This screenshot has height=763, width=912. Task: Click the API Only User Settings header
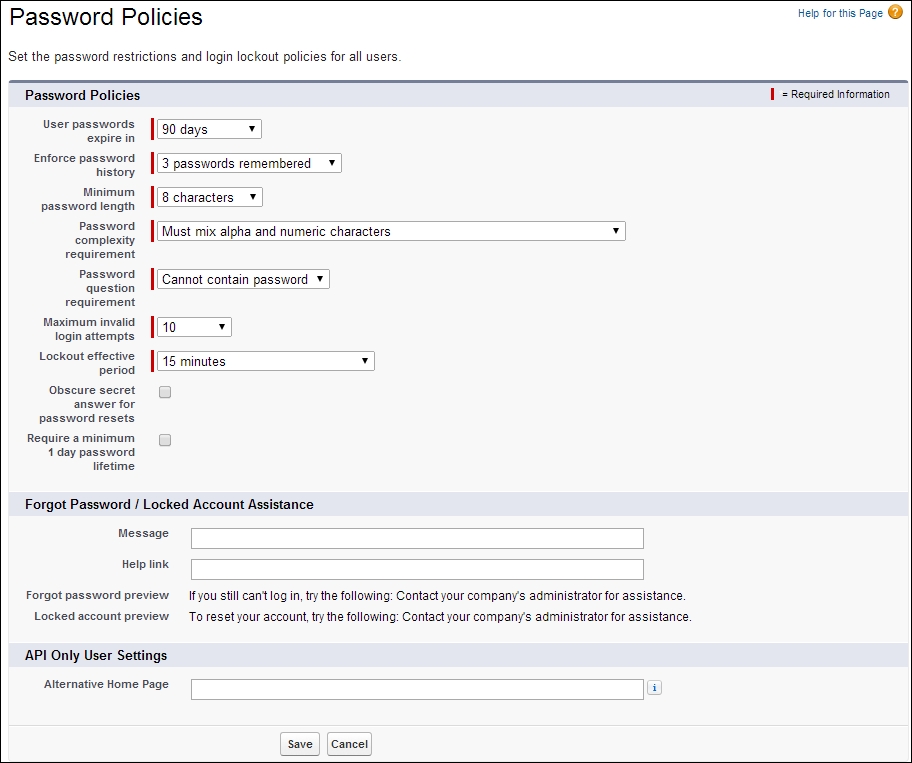pos(96,655)
